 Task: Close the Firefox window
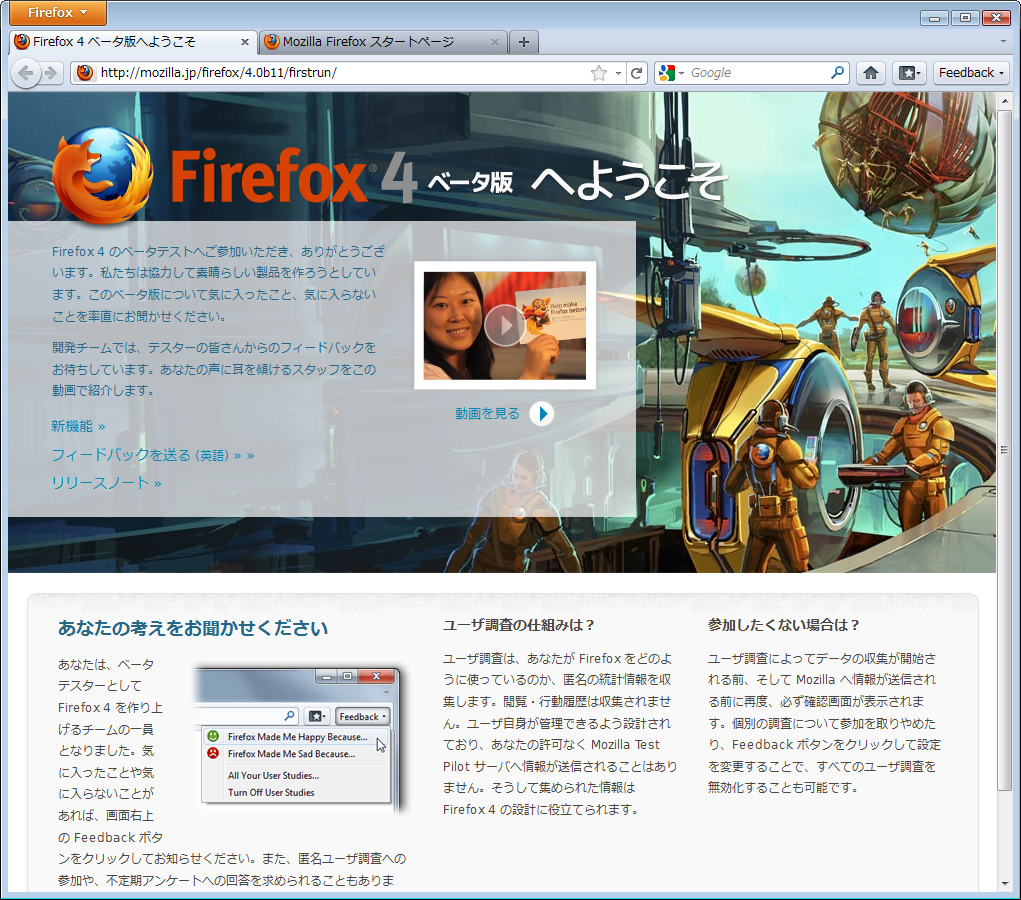click(x=996, y=18)
